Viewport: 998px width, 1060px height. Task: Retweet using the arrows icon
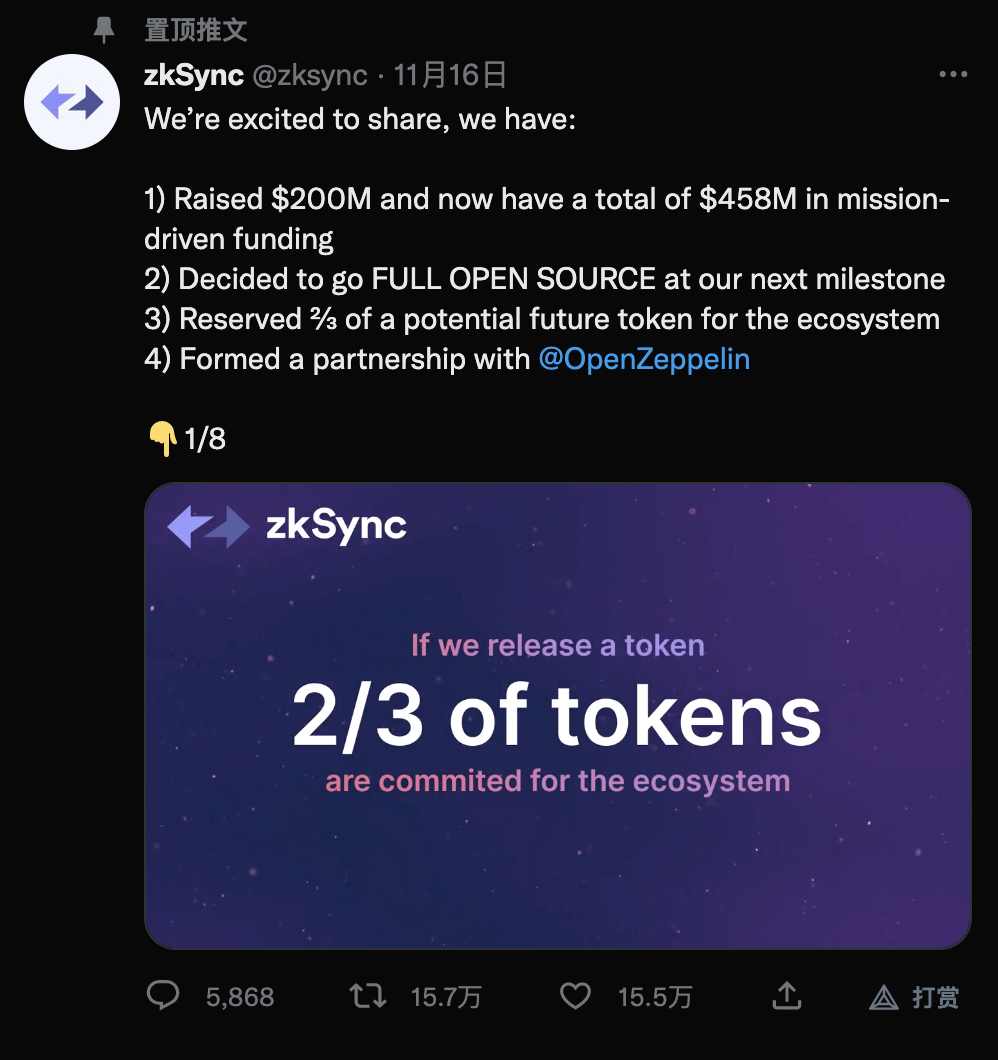point(367,995)
